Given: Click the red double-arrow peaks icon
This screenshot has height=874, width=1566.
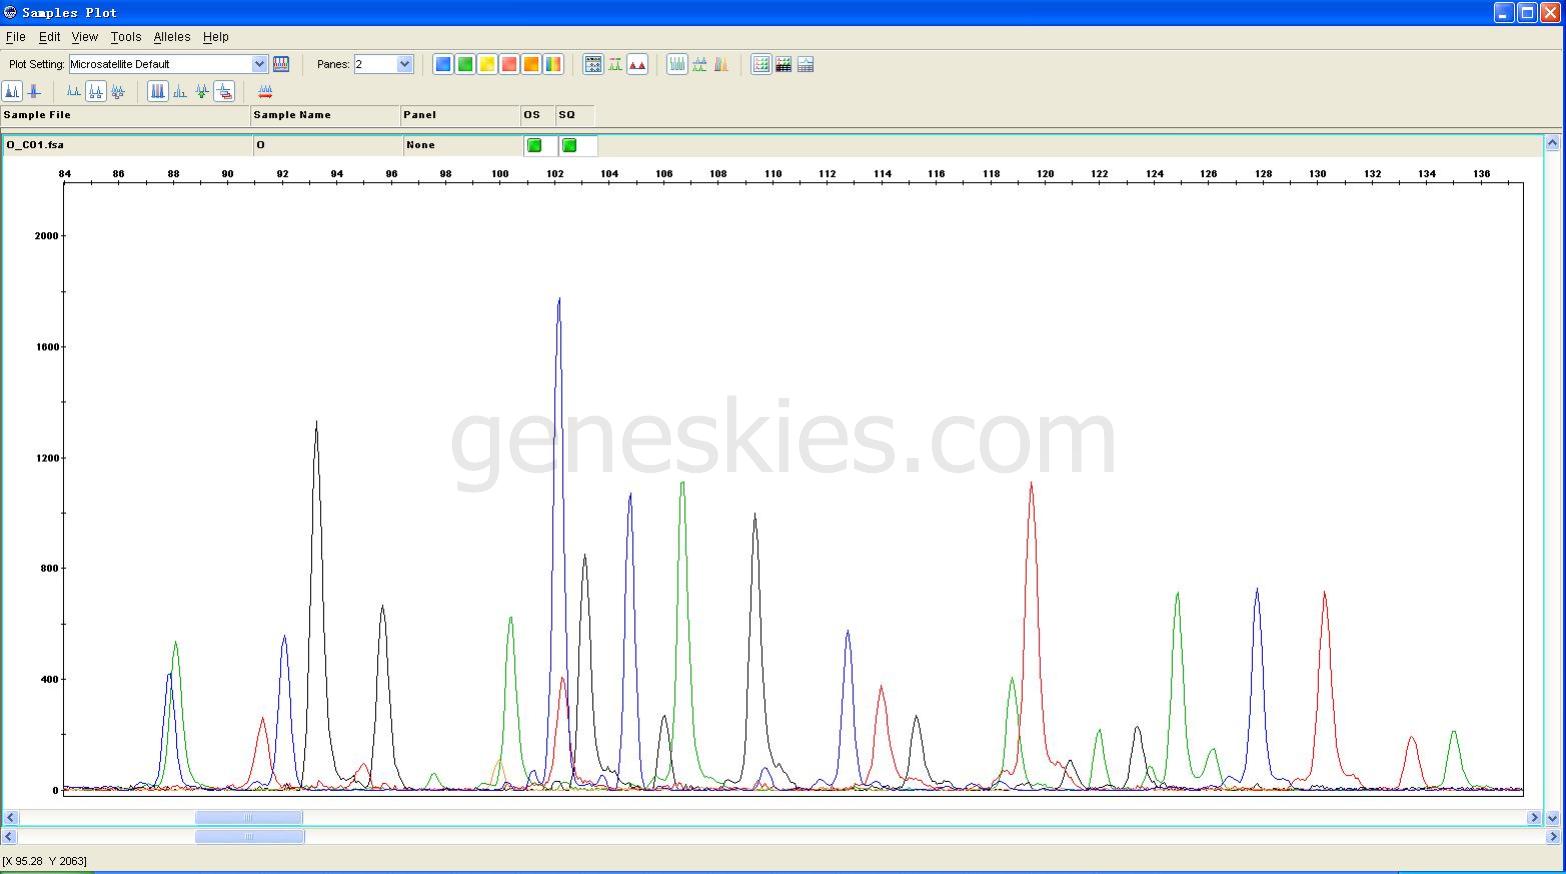Looking at the screenshot, I should [x=265, y=92].
